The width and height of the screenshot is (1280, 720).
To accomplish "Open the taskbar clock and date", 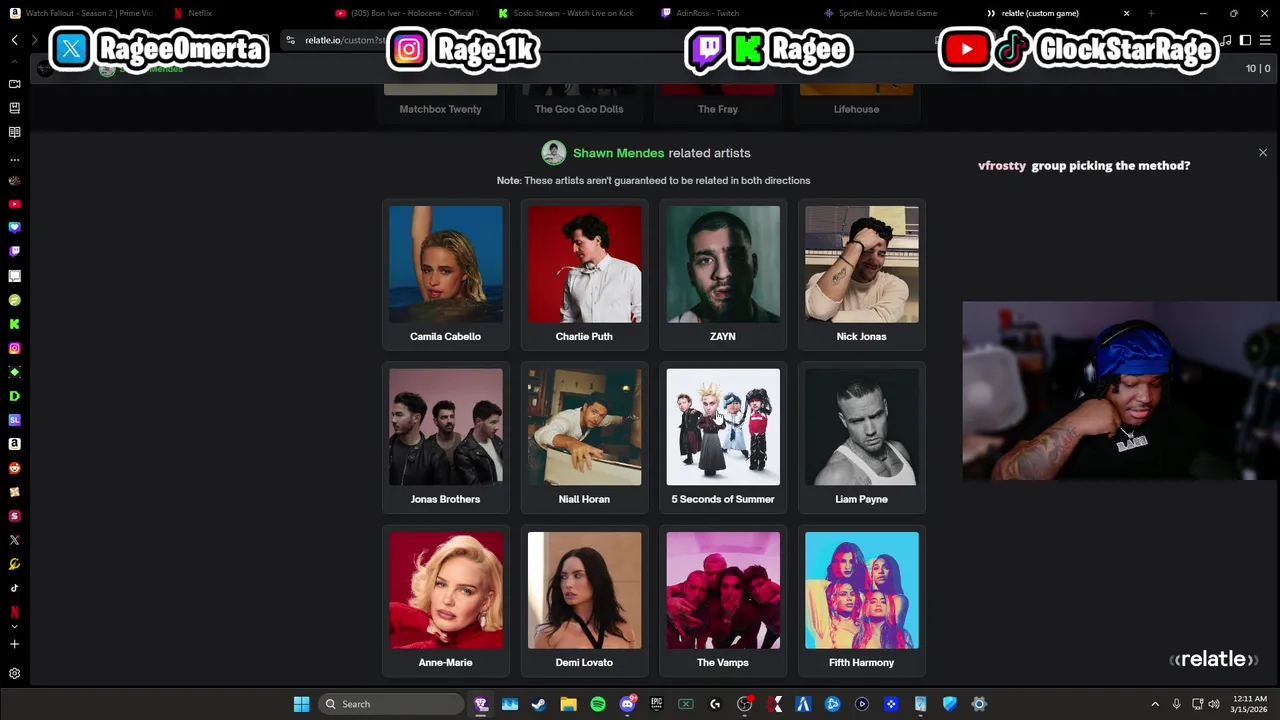I will click(x=1249, y=704).
